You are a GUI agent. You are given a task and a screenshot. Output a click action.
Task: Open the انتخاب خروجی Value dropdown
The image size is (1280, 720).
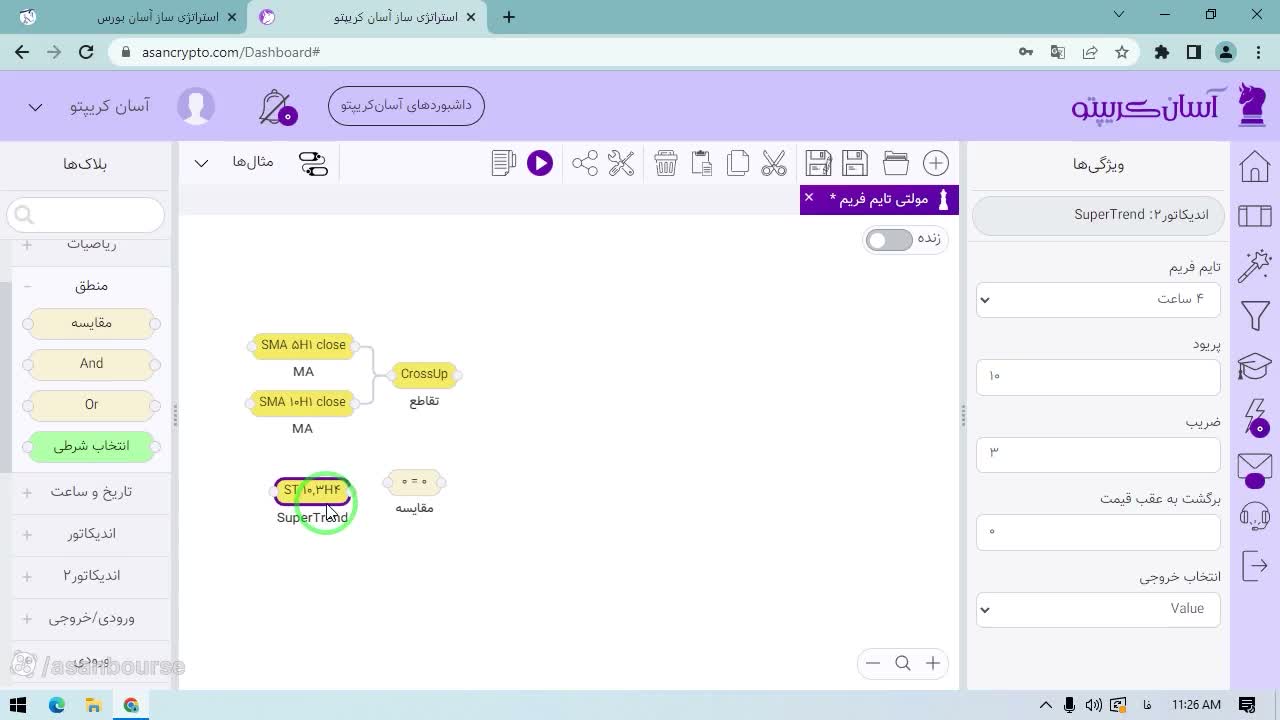[1098, 609]
